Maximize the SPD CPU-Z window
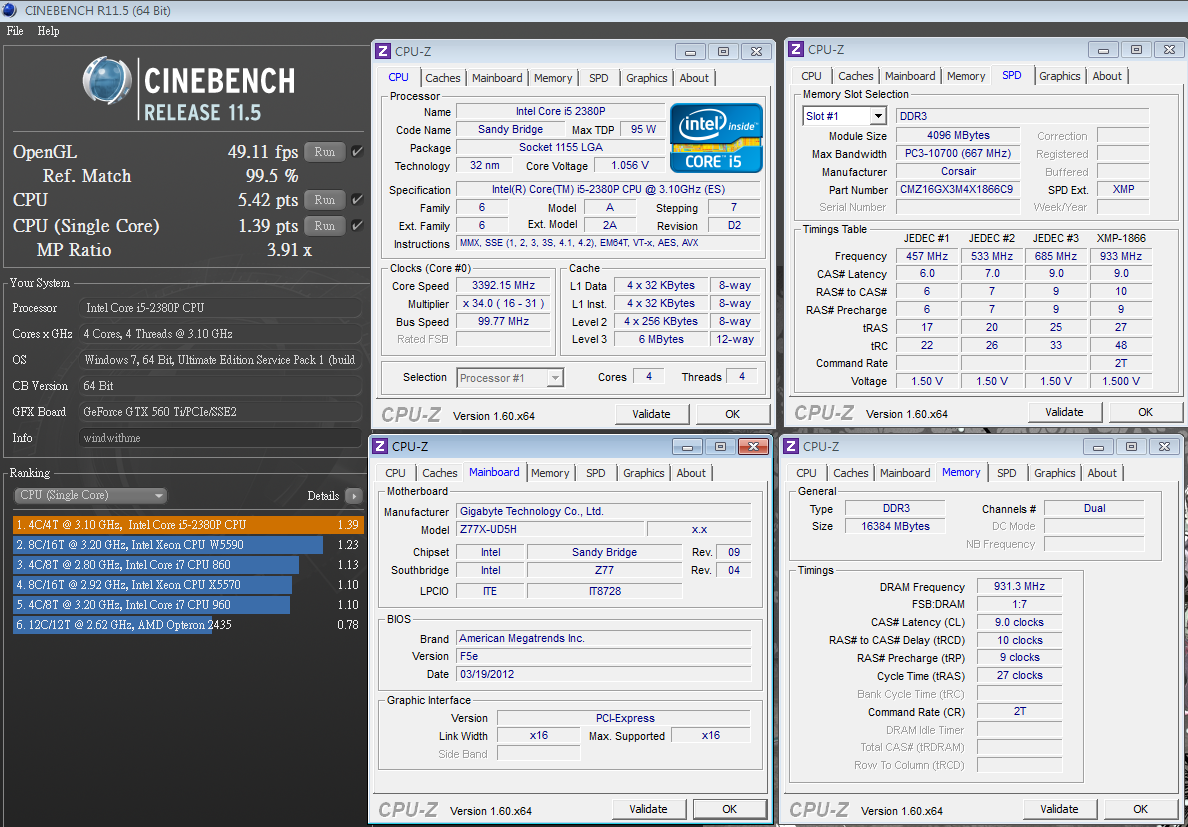Image resolution: width=1188 pixels, height=827 pixels. (1136, 49)
